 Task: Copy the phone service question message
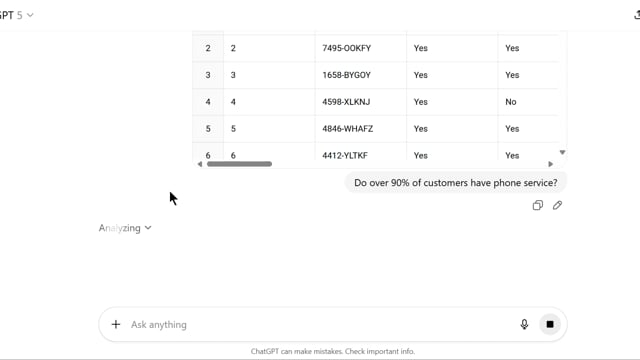tap(538, 205)
